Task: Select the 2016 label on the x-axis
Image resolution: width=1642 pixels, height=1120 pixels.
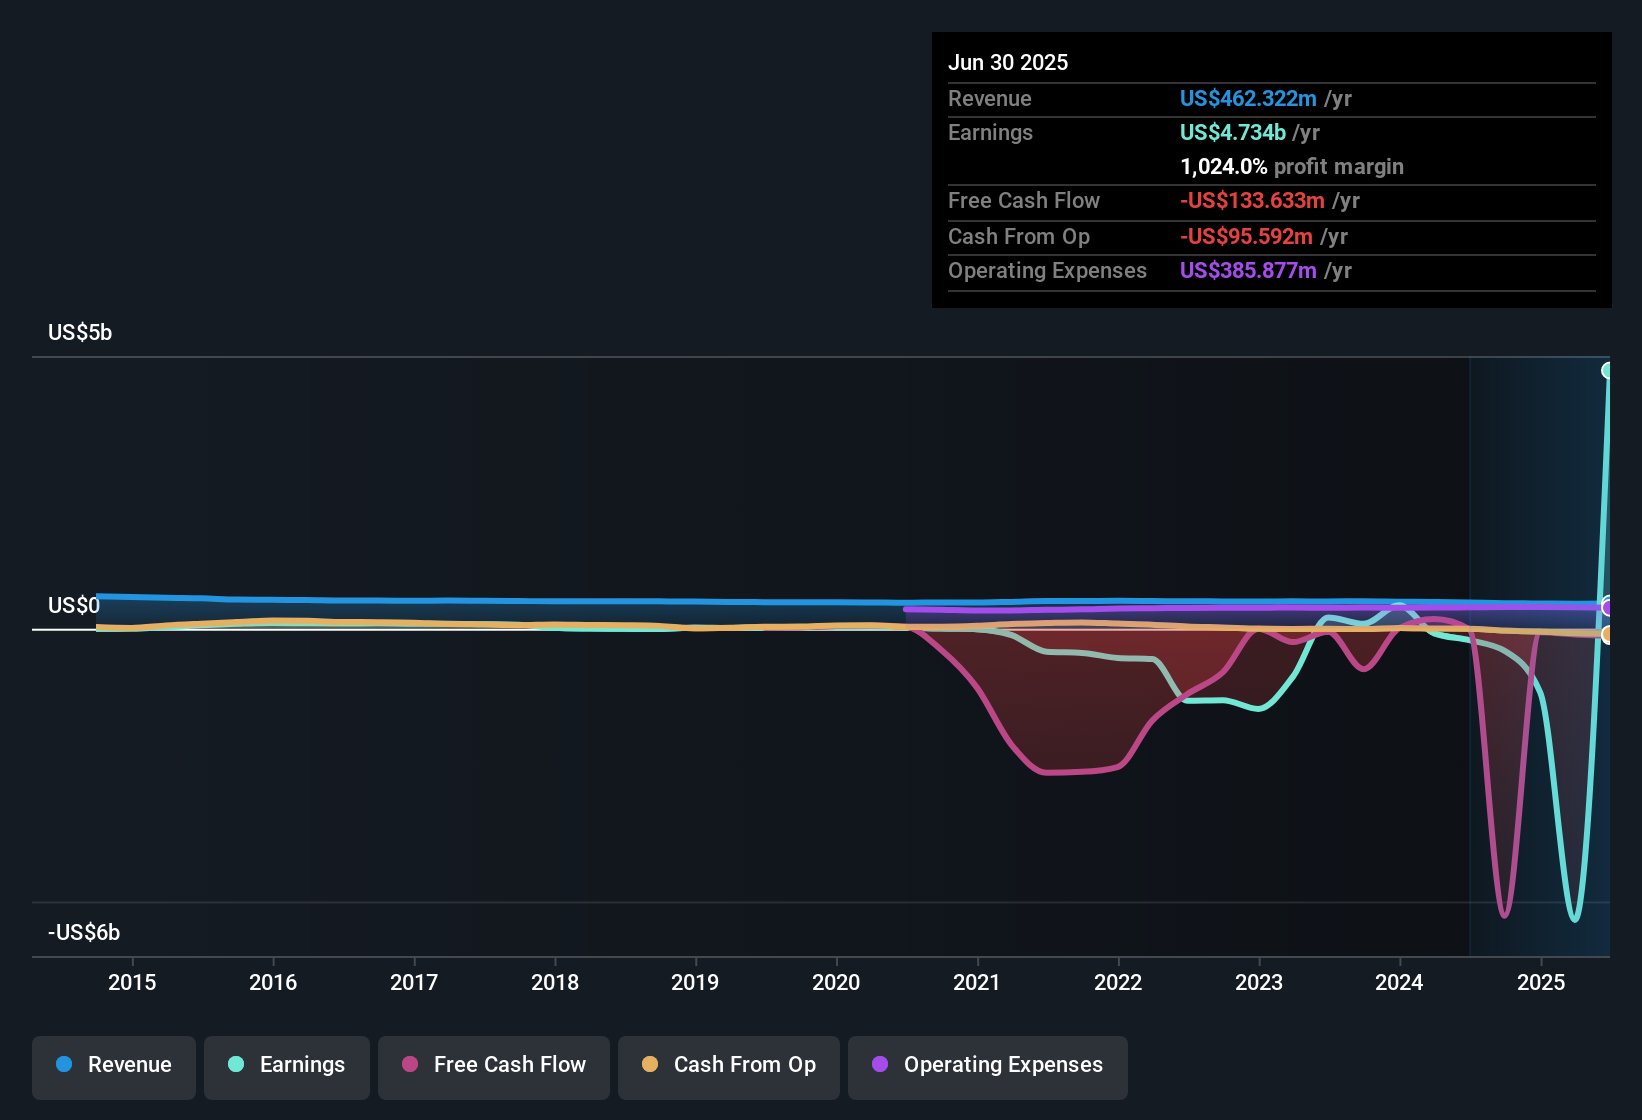Action: coord(273,982)
